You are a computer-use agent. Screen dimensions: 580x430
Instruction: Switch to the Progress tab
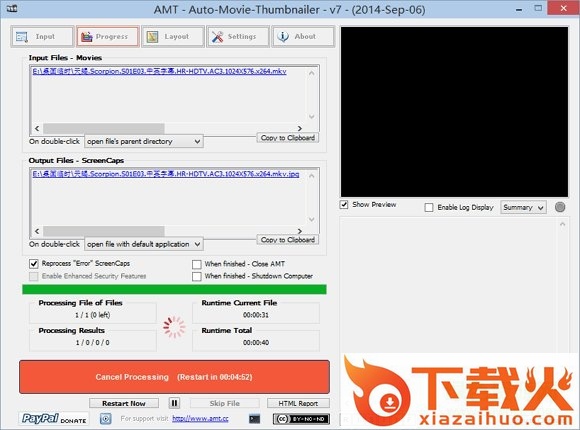(108, 36)
